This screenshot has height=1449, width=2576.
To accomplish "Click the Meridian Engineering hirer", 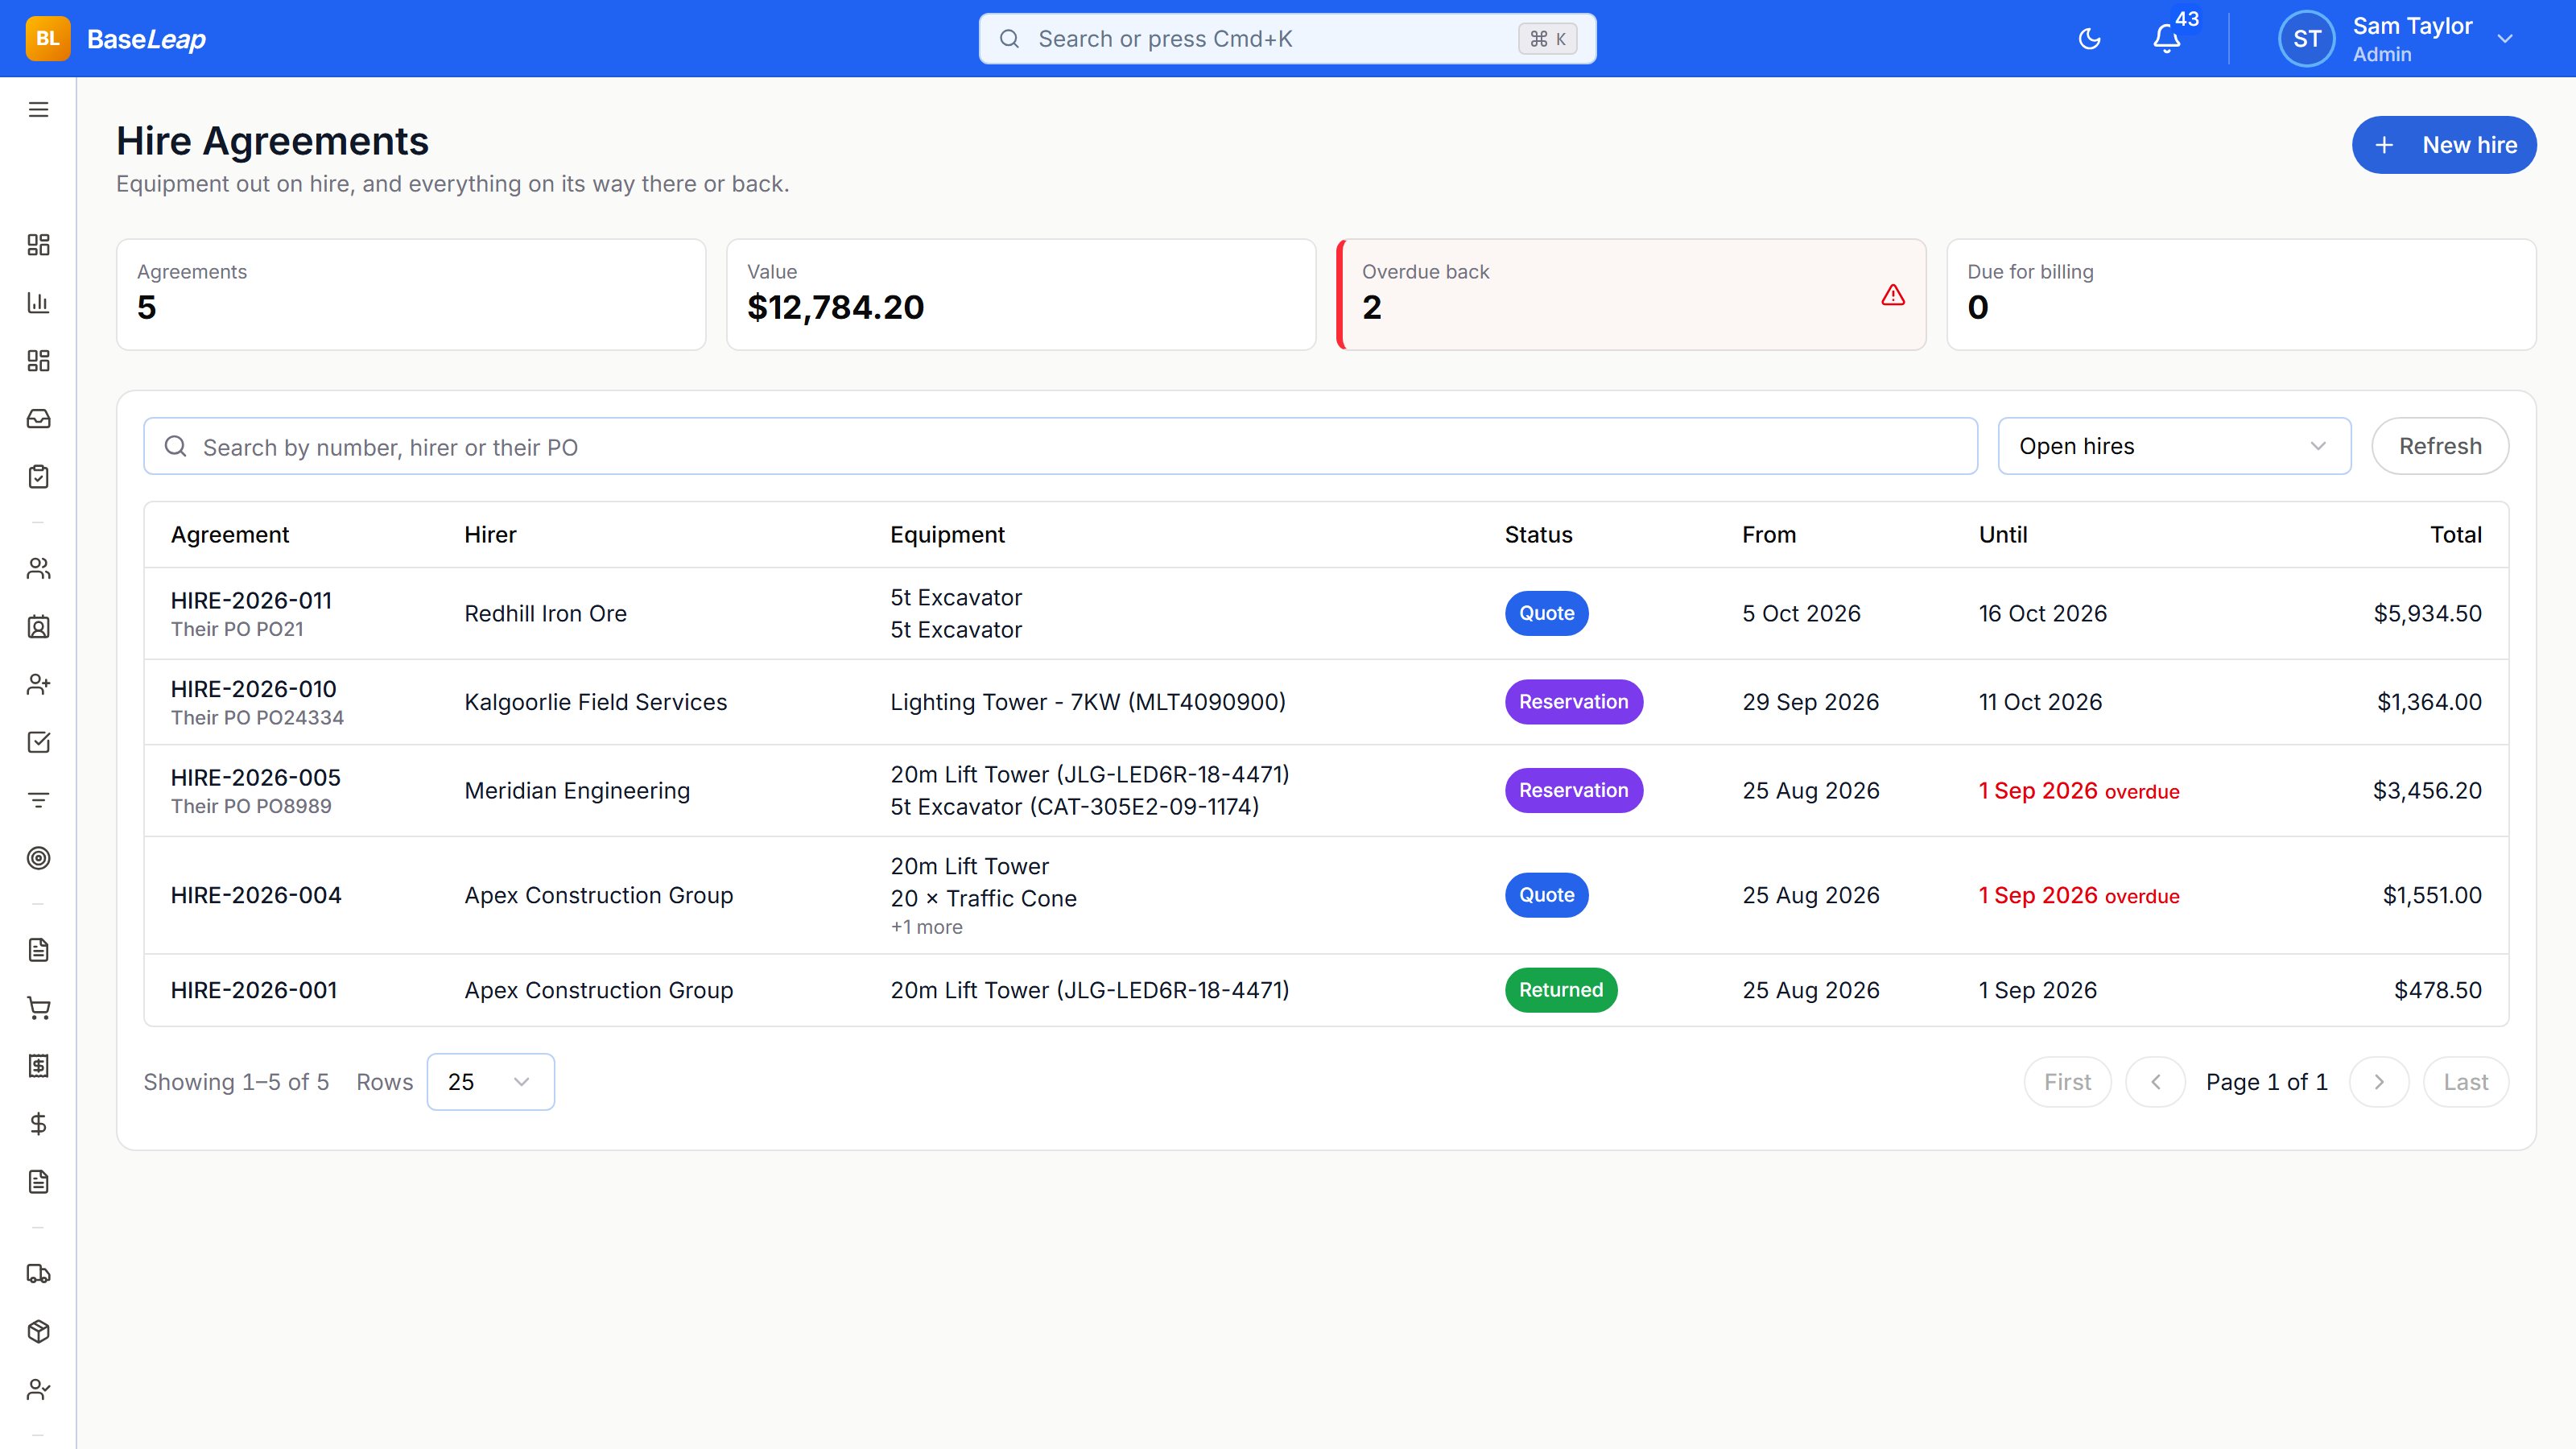I will point(577,791).
